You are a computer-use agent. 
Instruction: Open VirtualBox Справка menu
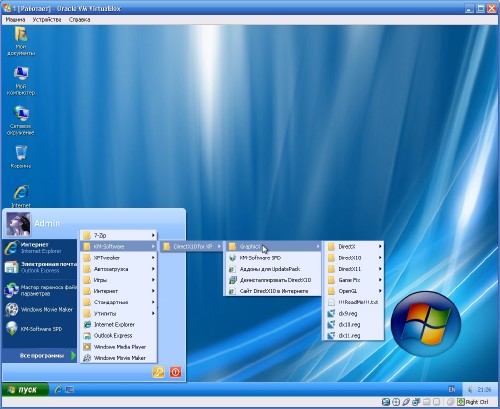(79, 20)
